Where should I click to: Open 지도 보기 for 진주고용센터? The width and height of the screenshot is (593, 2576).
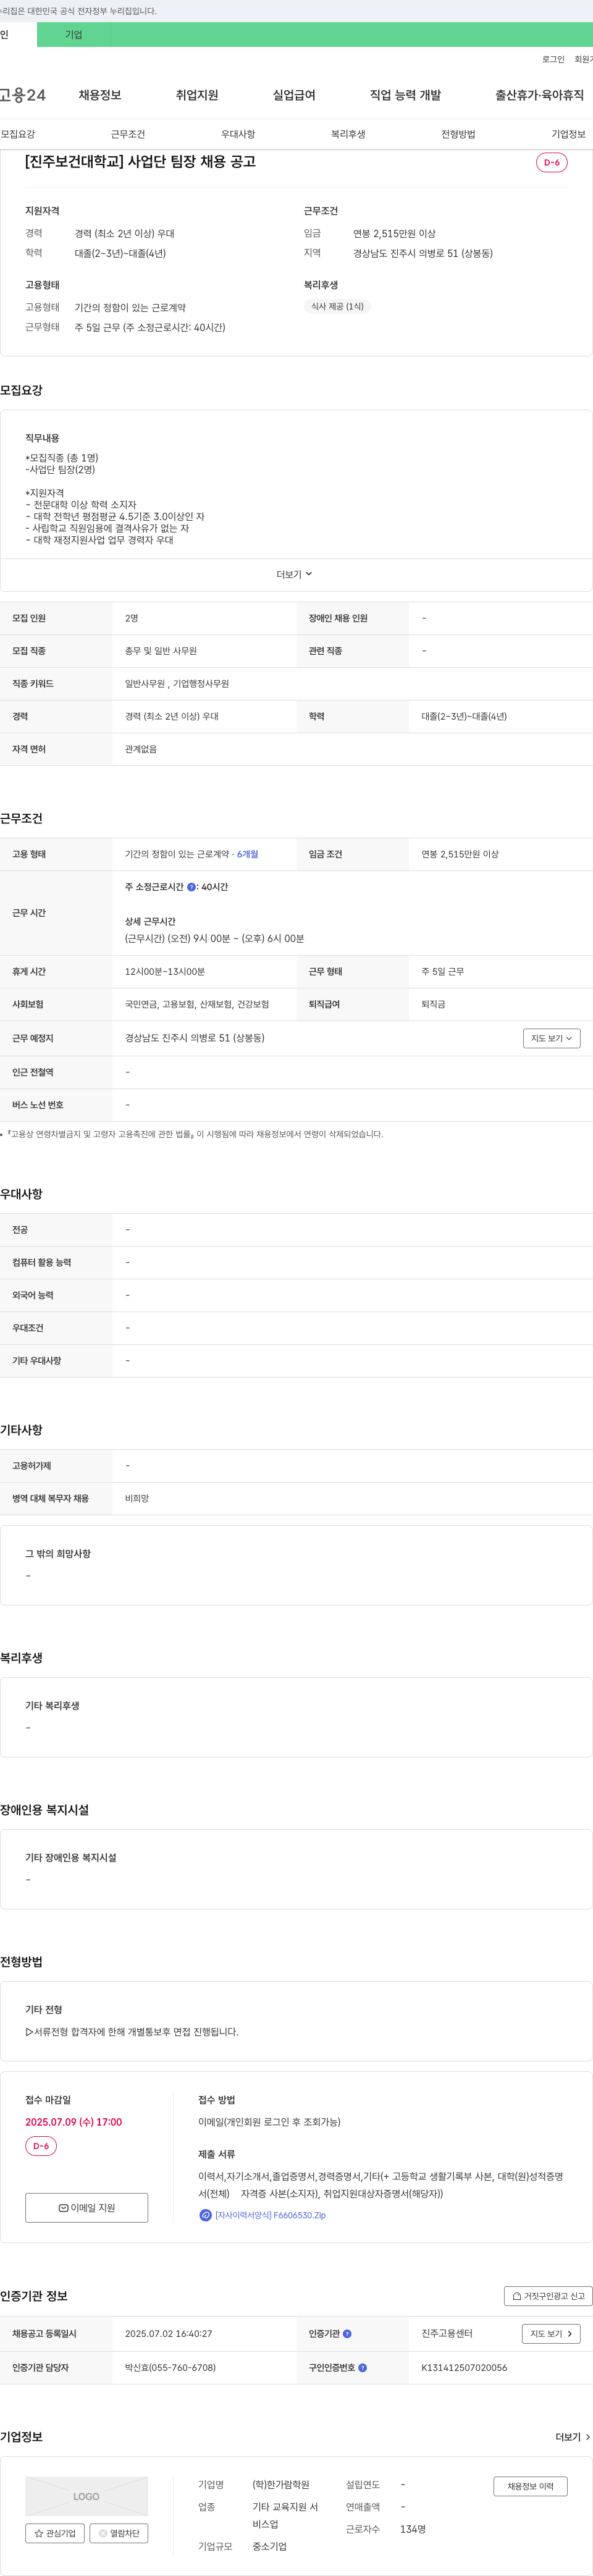551,2334
